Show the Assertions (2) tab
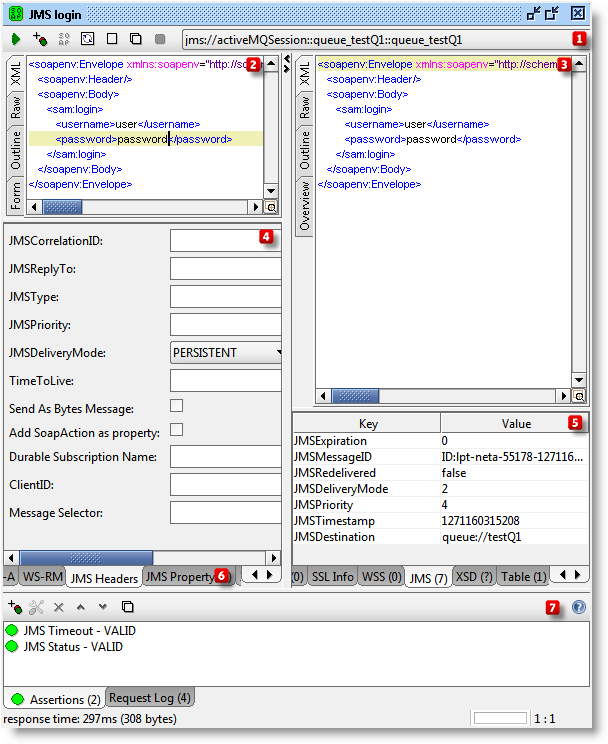The image size is (608, 744). (56, 699)
